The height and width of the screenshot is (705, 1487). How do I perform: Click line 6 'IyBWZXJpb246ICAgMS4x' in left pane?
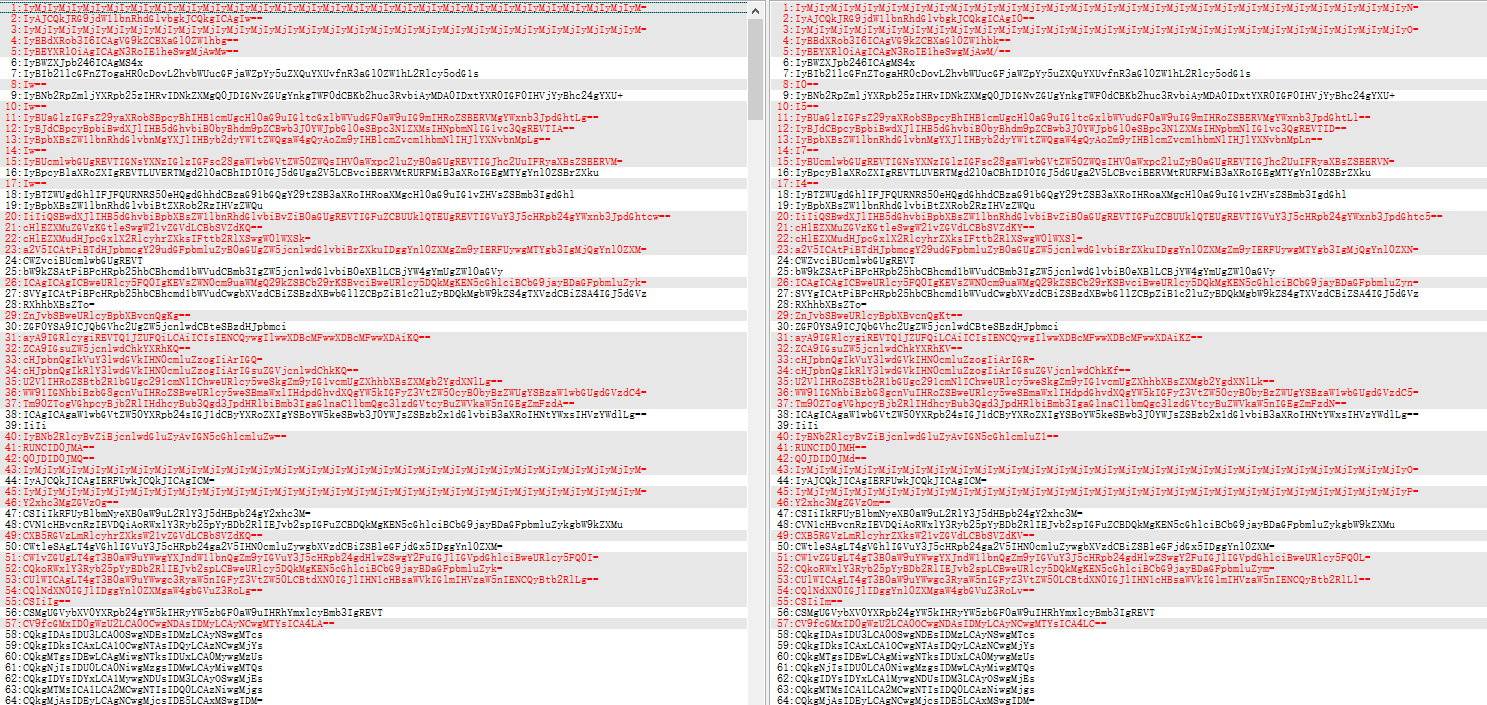(x=83, y=62)
